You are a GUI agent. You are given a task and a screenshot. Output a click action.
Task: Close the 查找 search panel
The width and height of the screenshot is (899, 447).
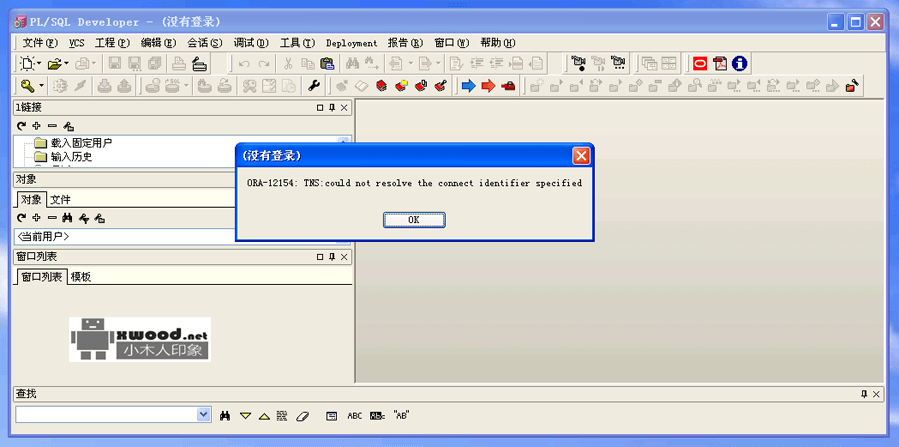pos(876,394)
